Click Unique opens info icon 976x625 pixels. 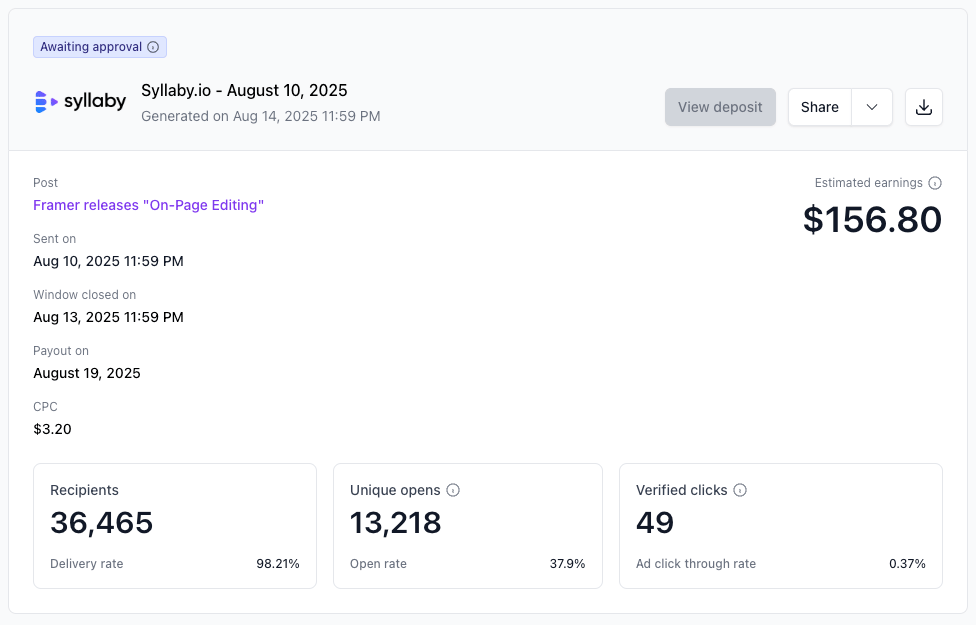pyautogui.click(x=453, y=491)
